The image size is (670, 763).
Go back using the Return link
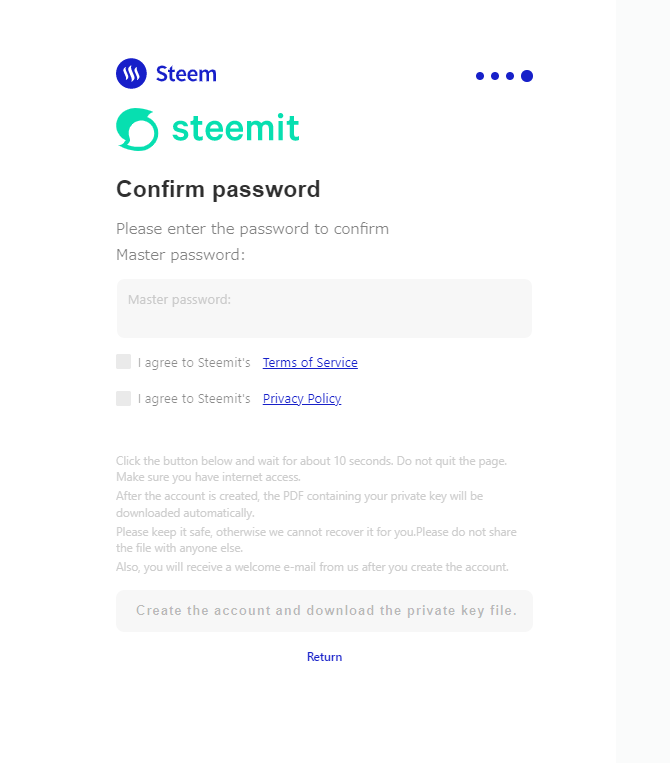point(324,657)
